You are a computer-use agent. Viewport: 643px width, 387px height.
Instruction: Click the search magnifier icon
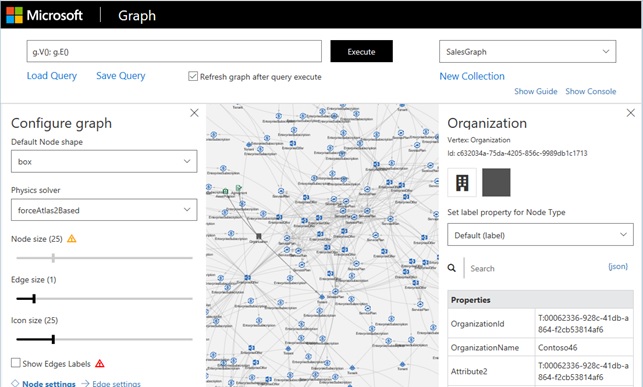pos(451,268)
